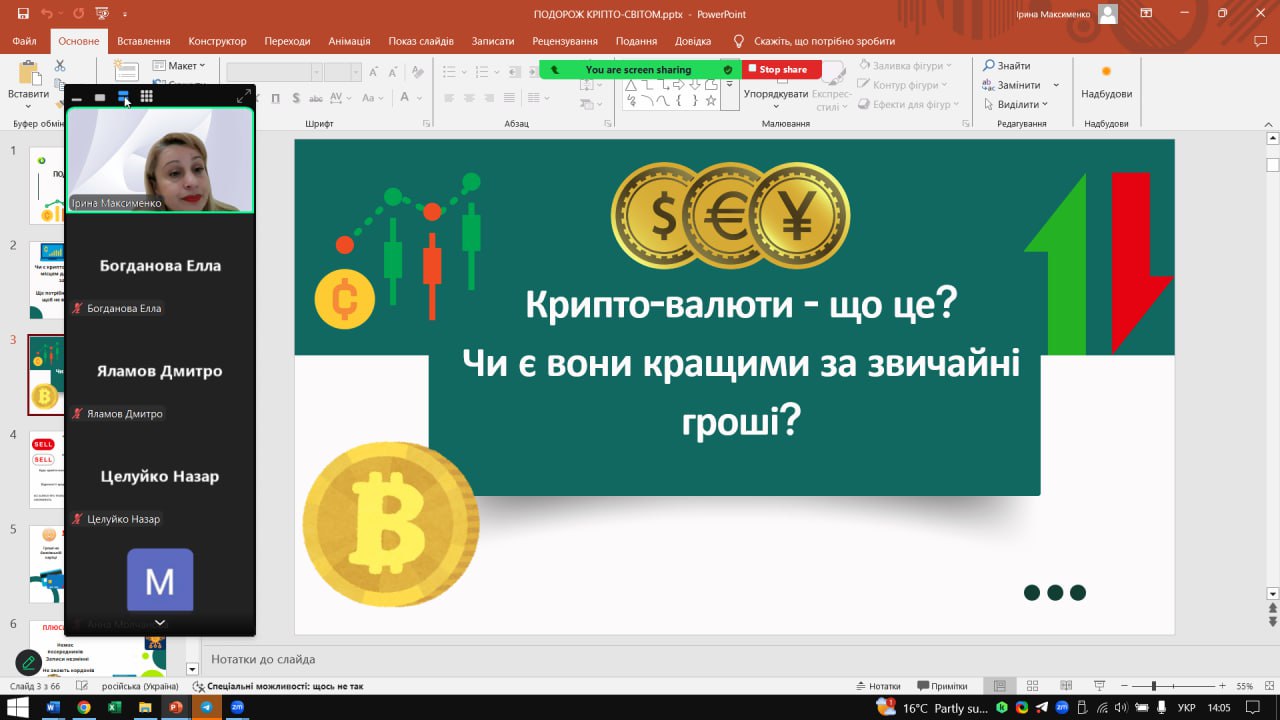Screen dimensions: 1280x720
Task: Toggle the Примітки comments pane
Action: [x=941, y=686]
